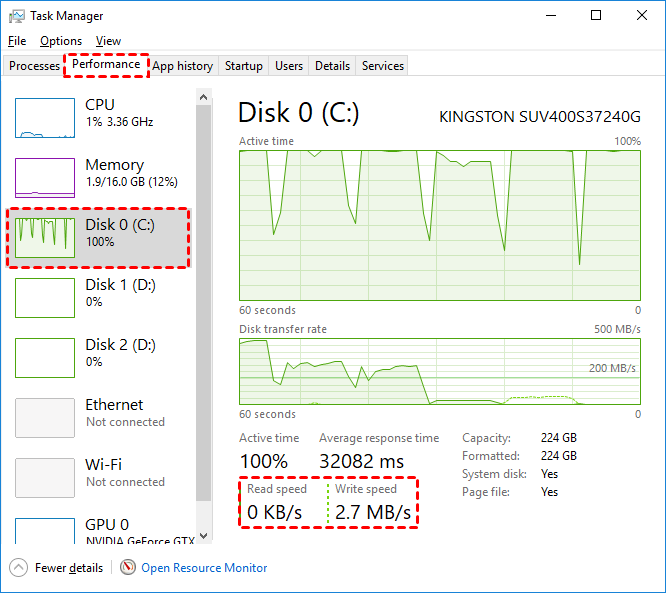Select Disk 2 (D:) in sidebar
Screen dimensions: 666x593
point(99,358)
